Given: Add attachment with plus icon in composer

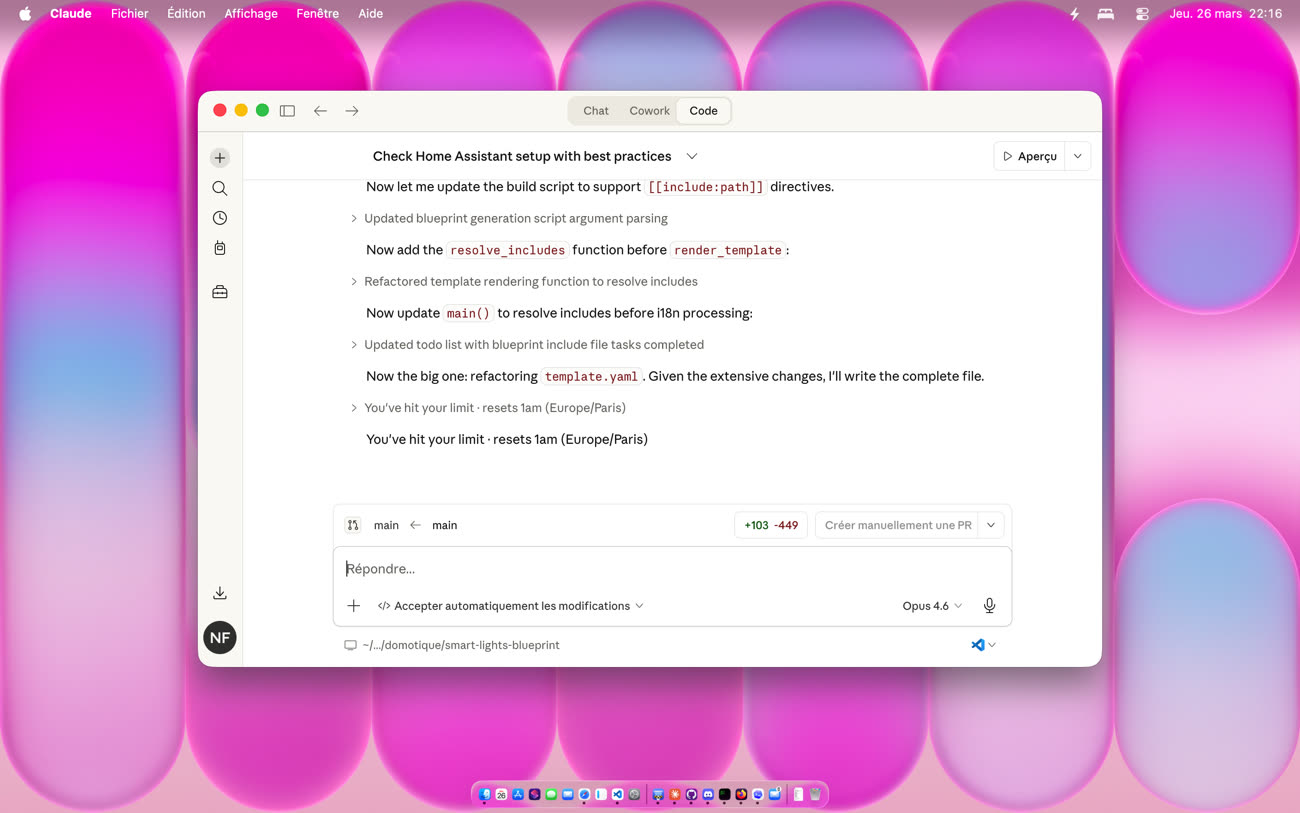Looking at the screenshot, I should coord(353,606).
